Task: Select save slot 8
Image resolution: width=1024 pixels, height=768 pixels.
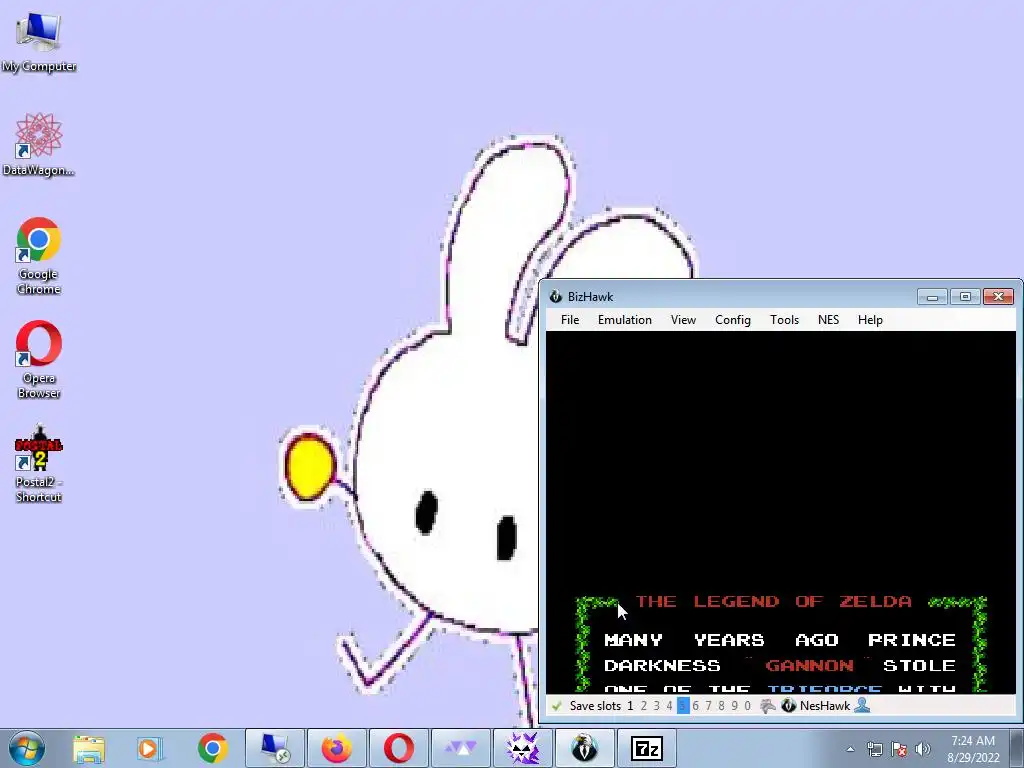Action: [x=722, y=706]
